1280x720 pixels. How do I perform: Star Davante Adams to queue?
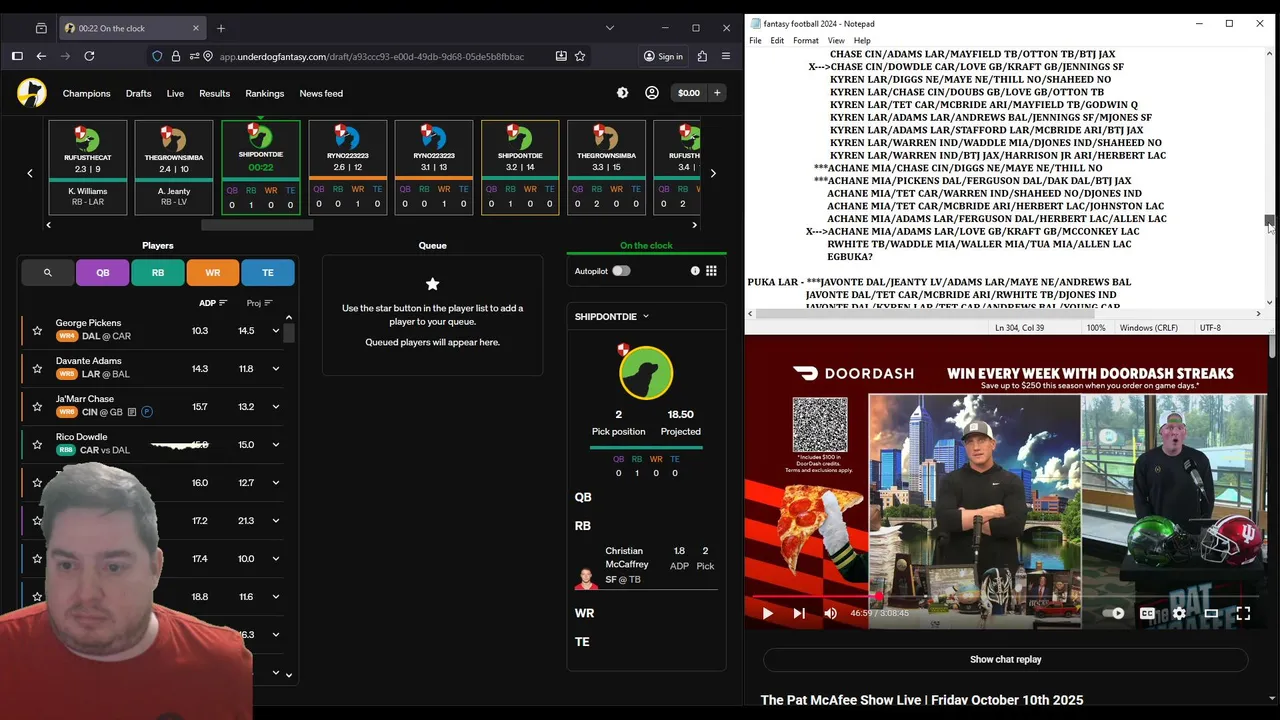[37, 368]
